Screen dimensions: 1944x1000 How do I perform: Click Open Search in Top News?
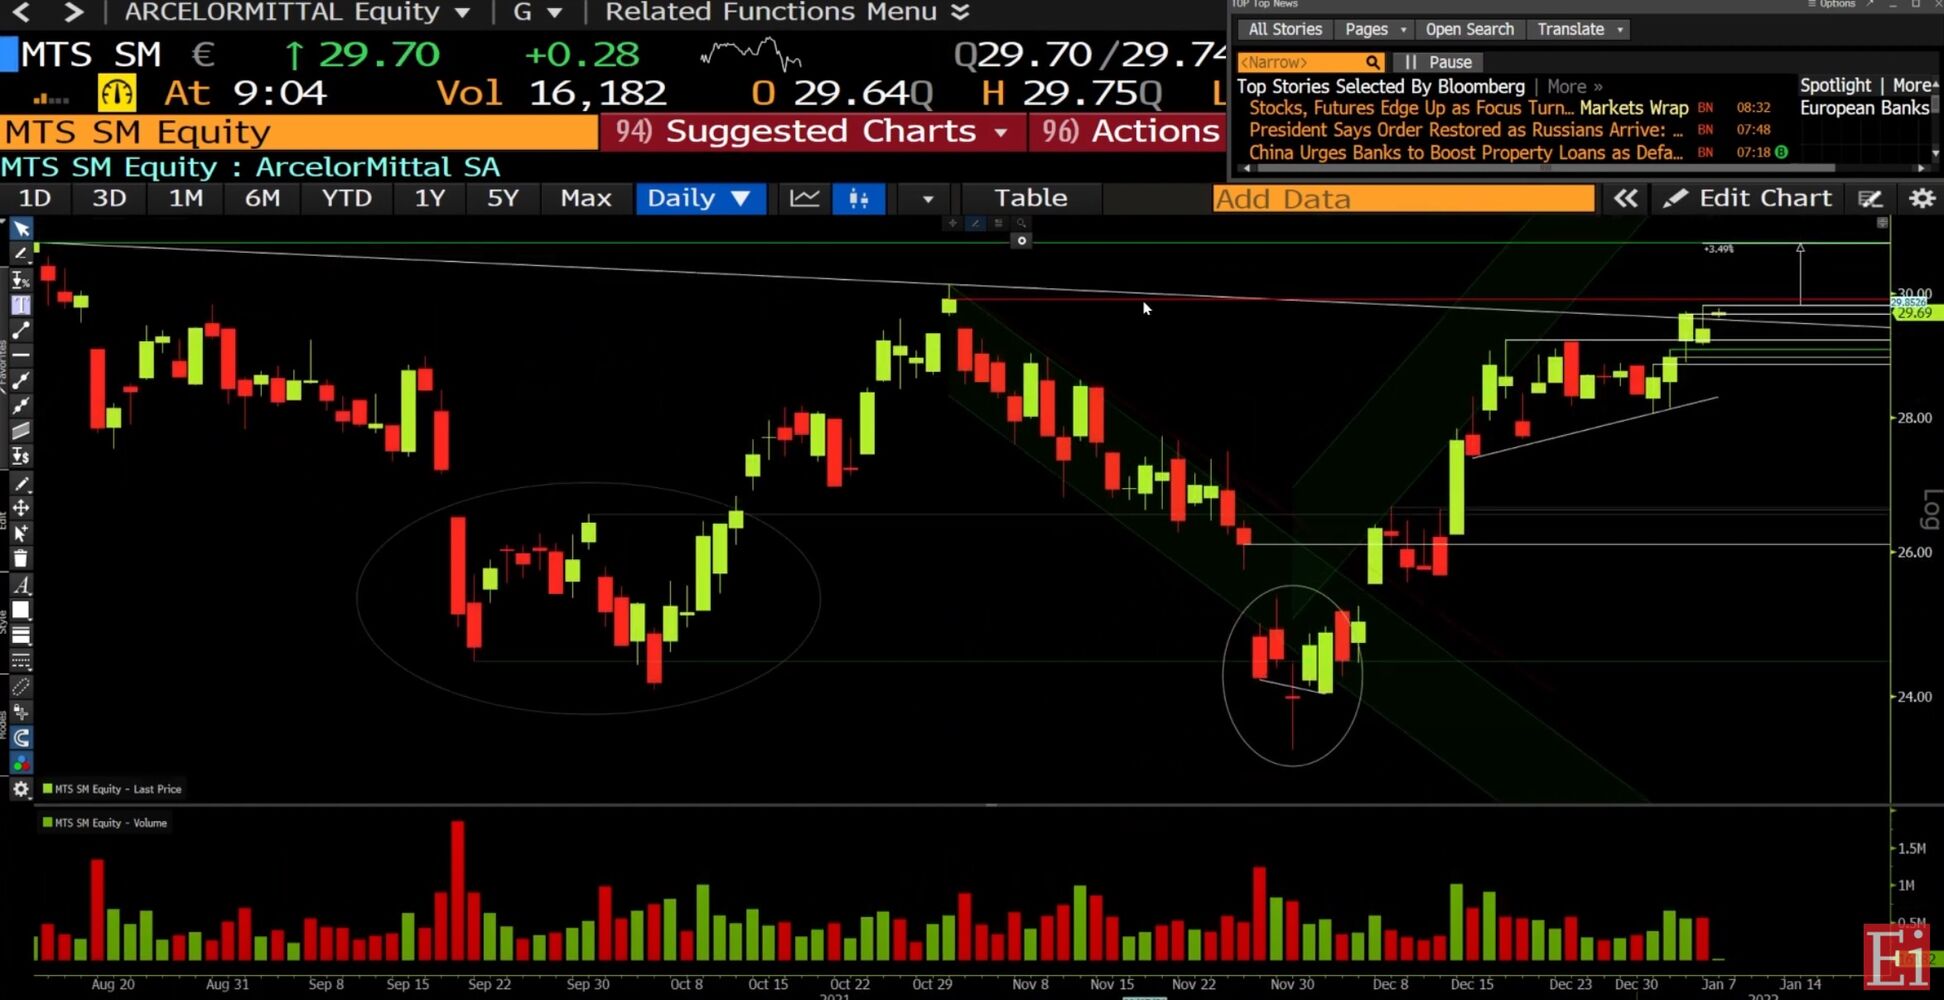1469,30
